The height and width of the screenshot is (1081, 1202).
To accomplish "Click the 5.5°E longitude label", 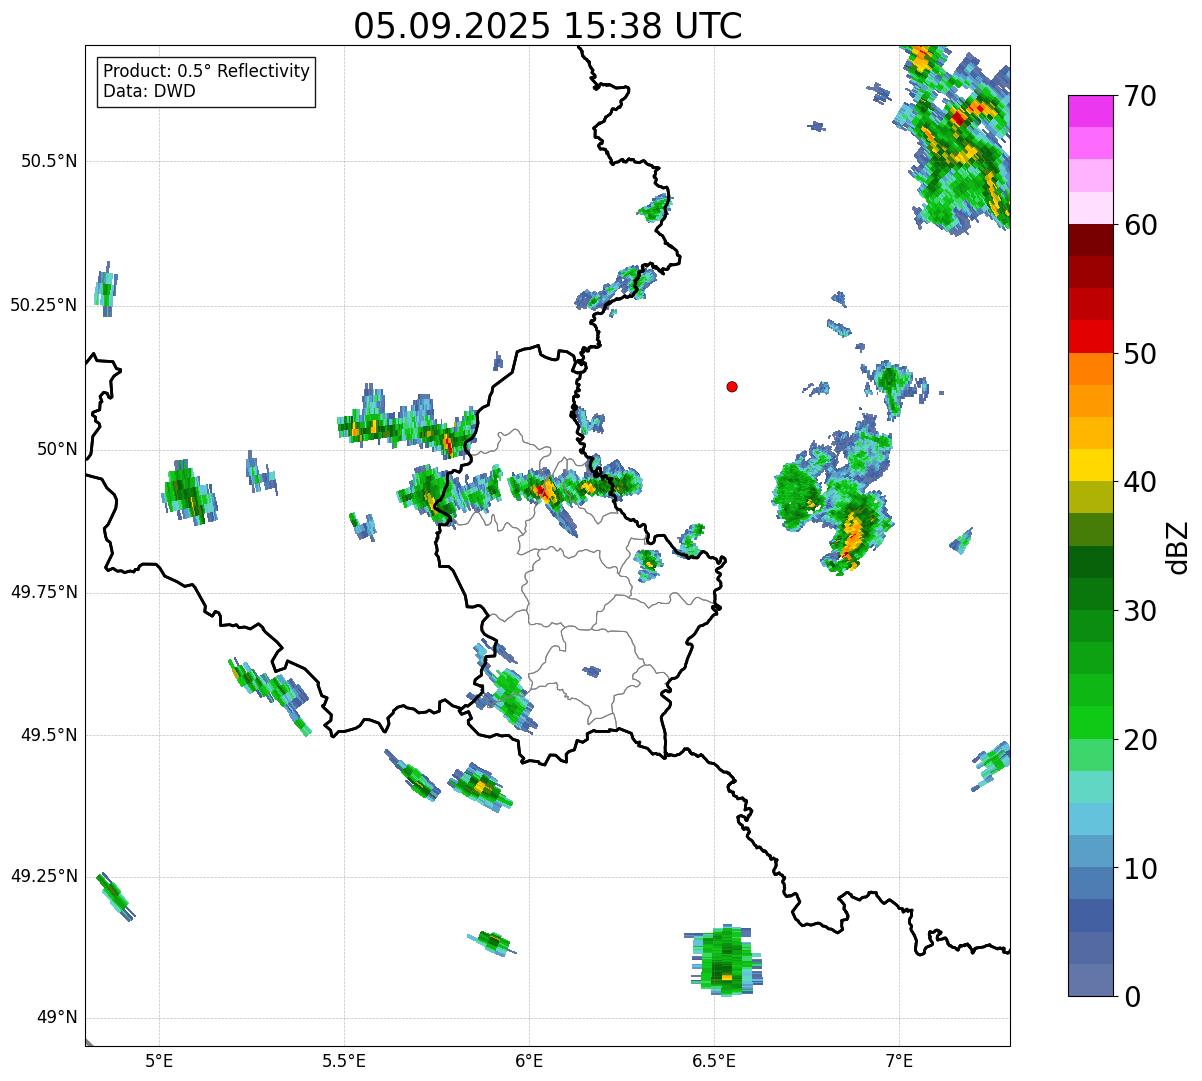I will [x=344, y=1061].
